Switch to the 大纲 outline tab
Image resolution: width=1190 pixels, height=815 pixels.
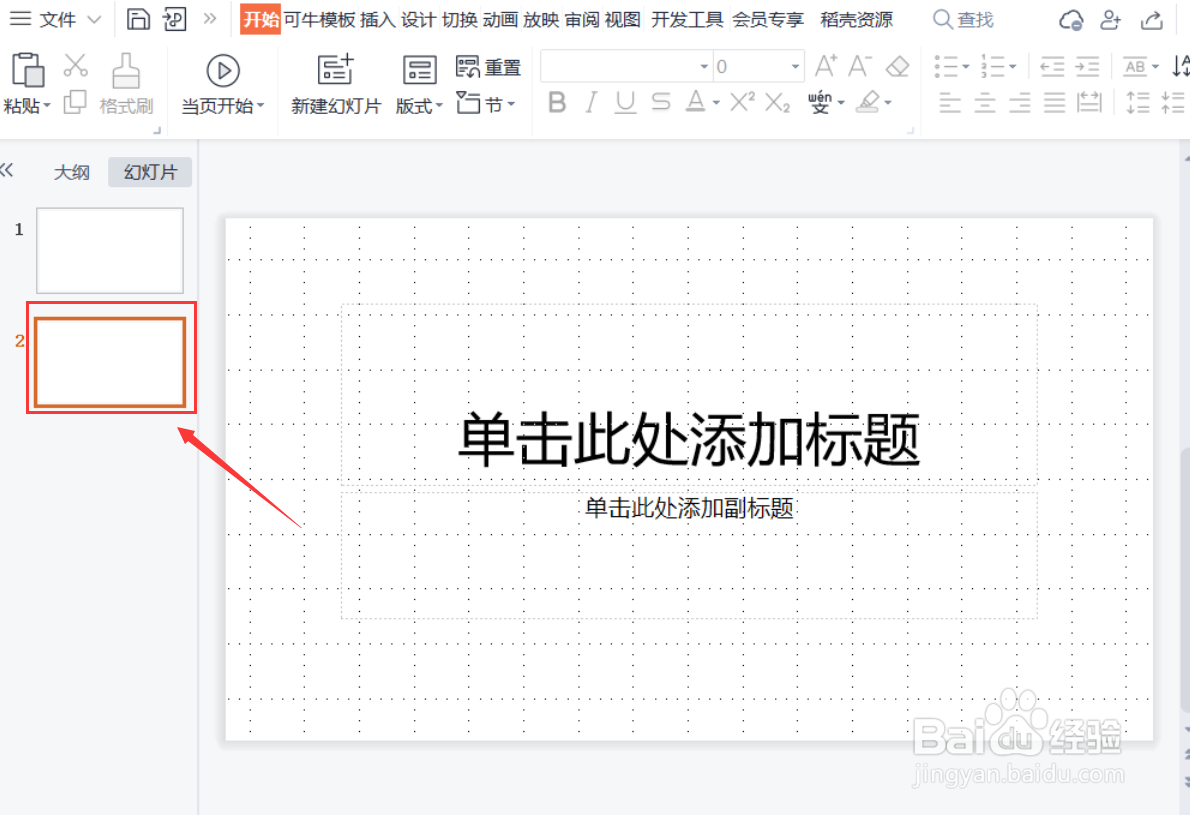71,171
